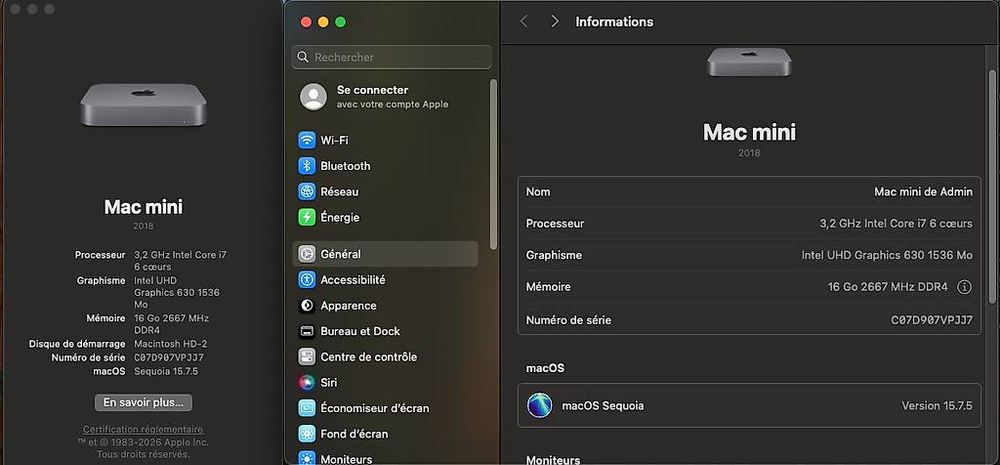The height and width of the screenshot is (465, 1000).
Task: Select Énergie label in sidebar
Action: (340, 218)
